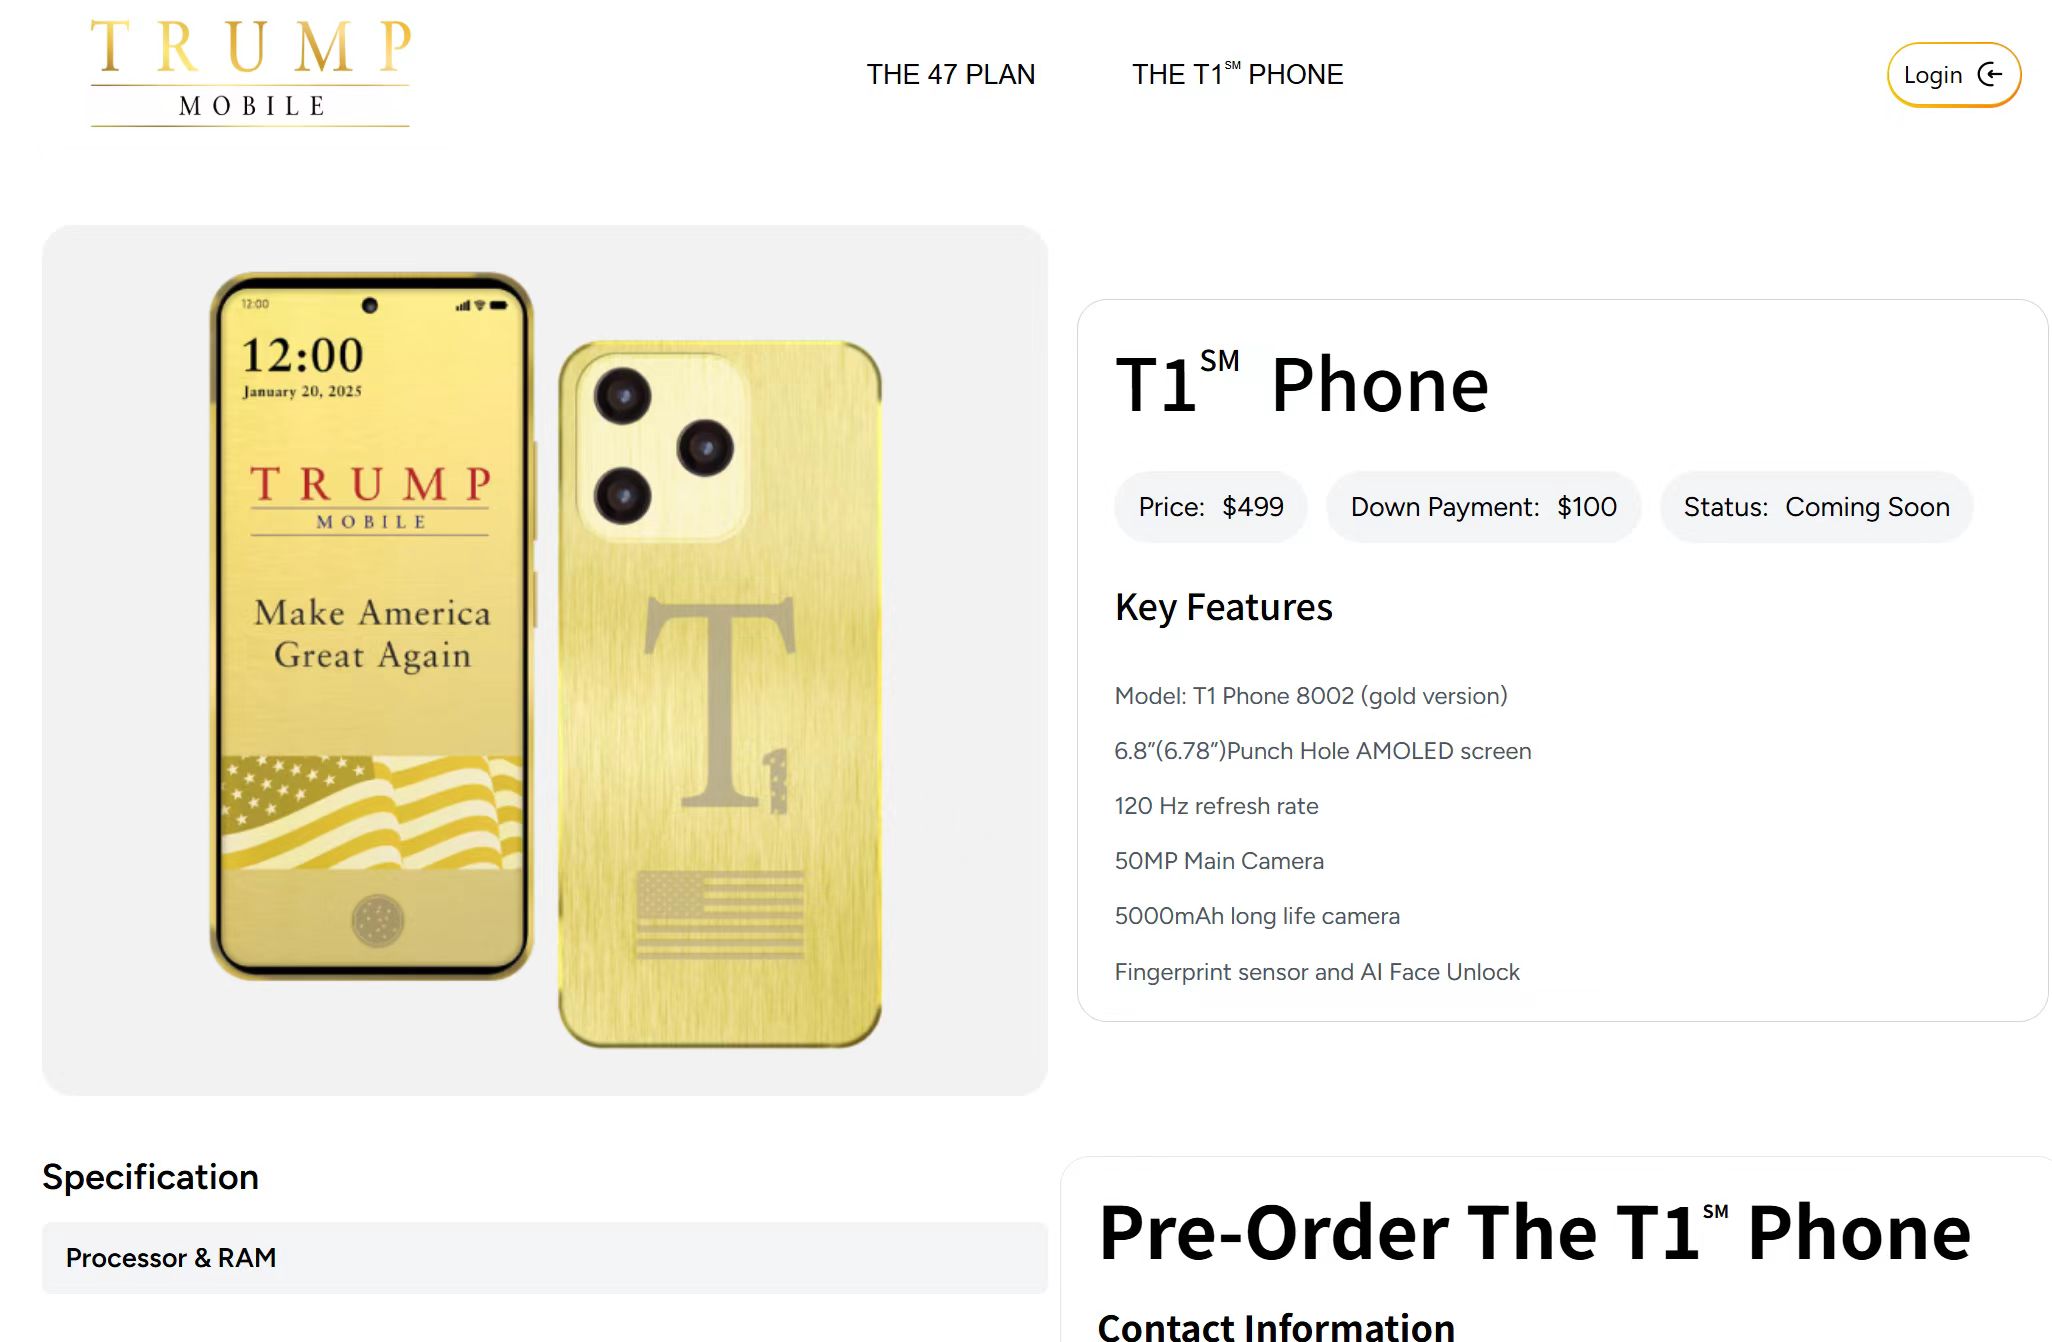2052x1342 pixels.
Task: Click the login arrow icon
Action: 1990,74
